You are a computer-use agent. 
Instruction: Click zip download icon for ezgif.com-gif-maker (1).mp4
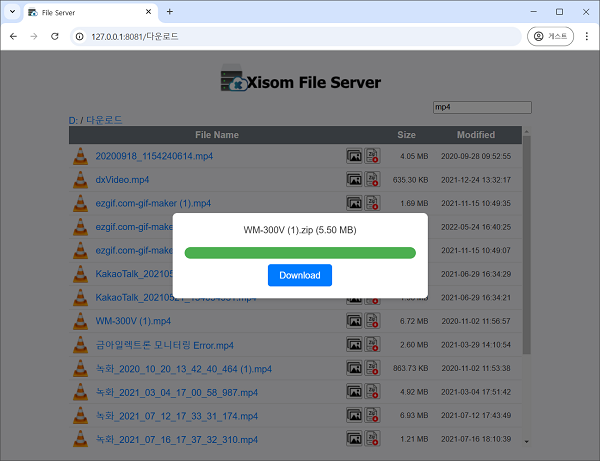click(x=372, y=203)
